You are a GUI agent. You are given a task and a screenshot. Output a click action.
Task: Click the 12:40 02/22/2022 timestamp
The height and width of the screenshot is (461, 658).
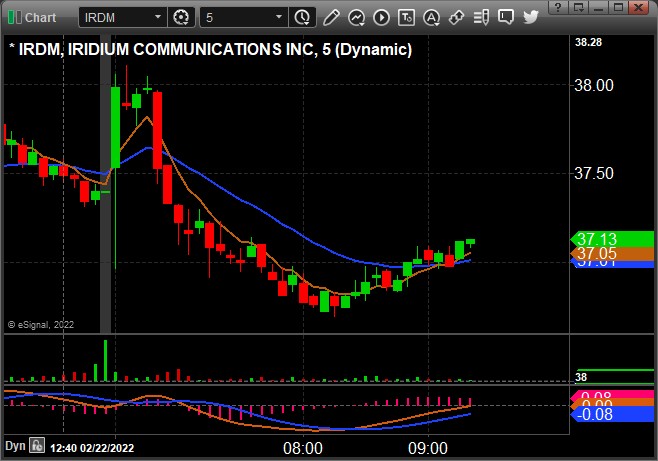[x=92, y=448]
